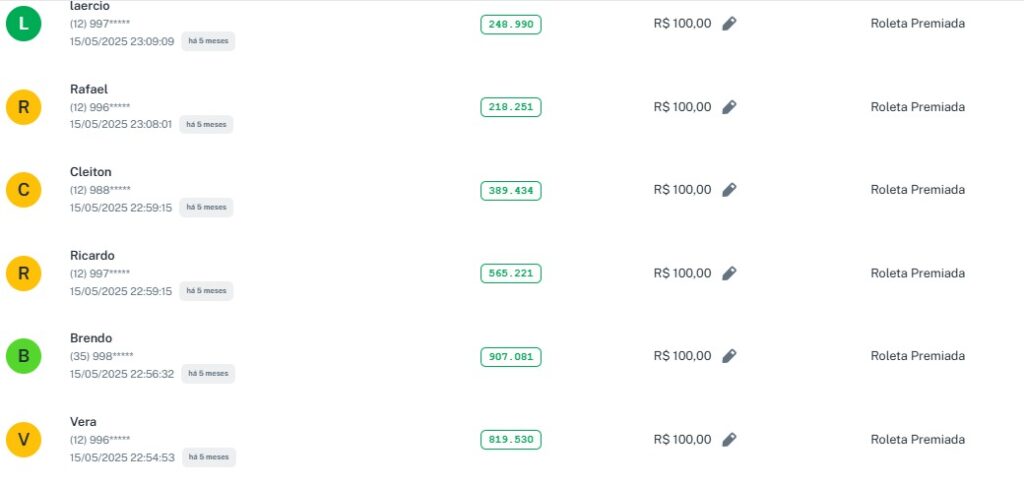Image resolution: width=1024 pixels, height=484 pixels.
Task: Click 'Roleta Premiada' label in Vera's row
Action: tap(917, 439)
